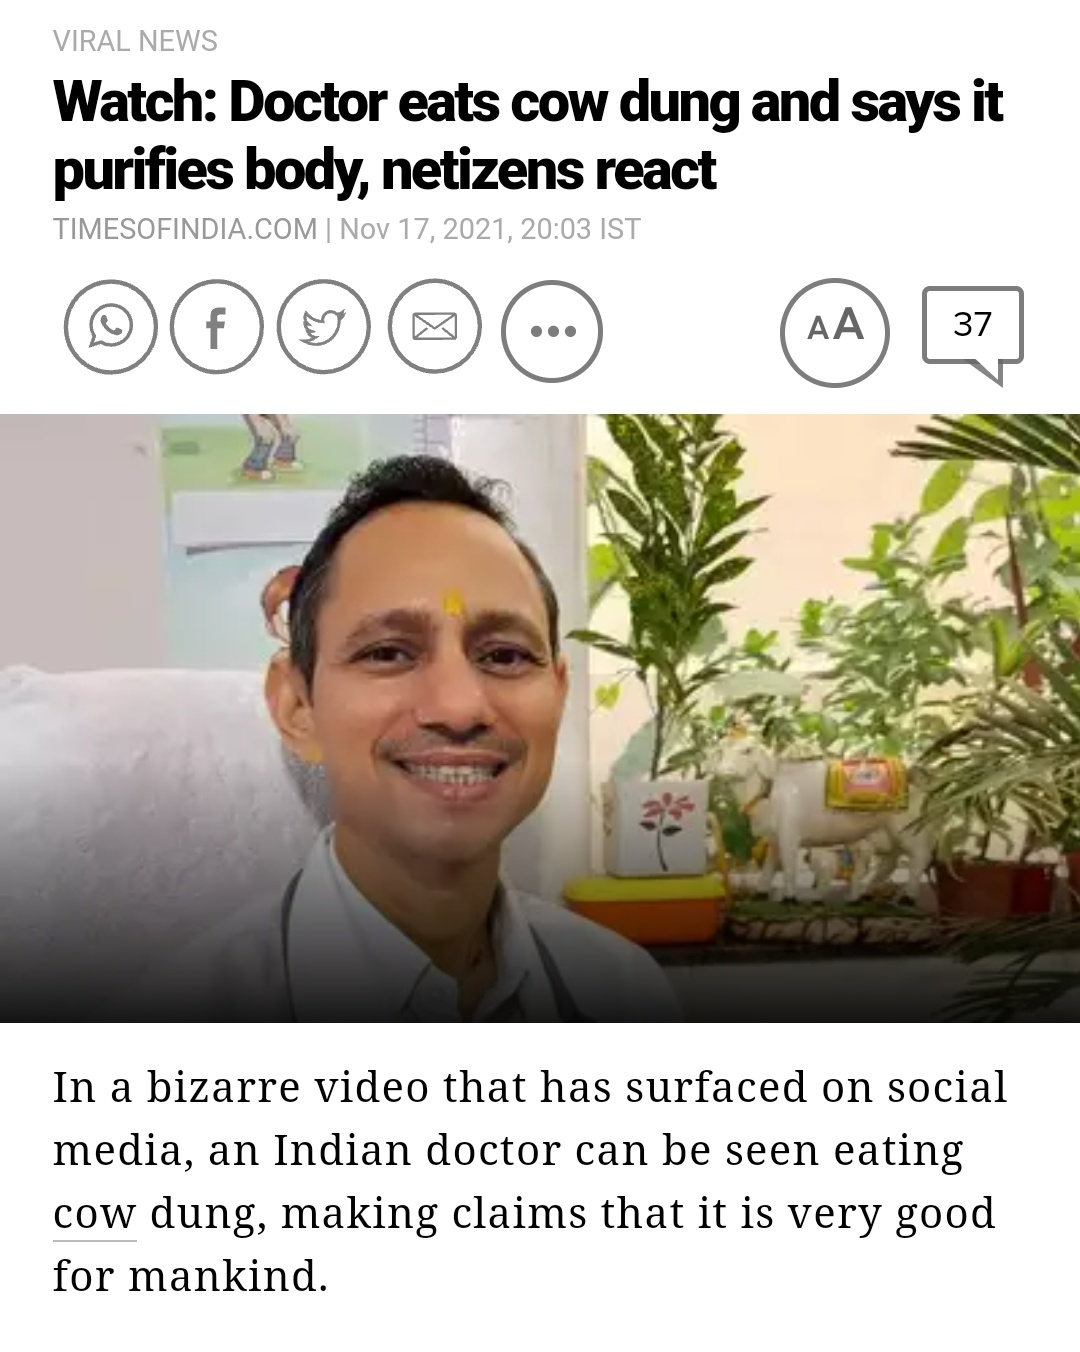
Task: Open the VIRAL NEWS section label
Action: coord(135,41)
